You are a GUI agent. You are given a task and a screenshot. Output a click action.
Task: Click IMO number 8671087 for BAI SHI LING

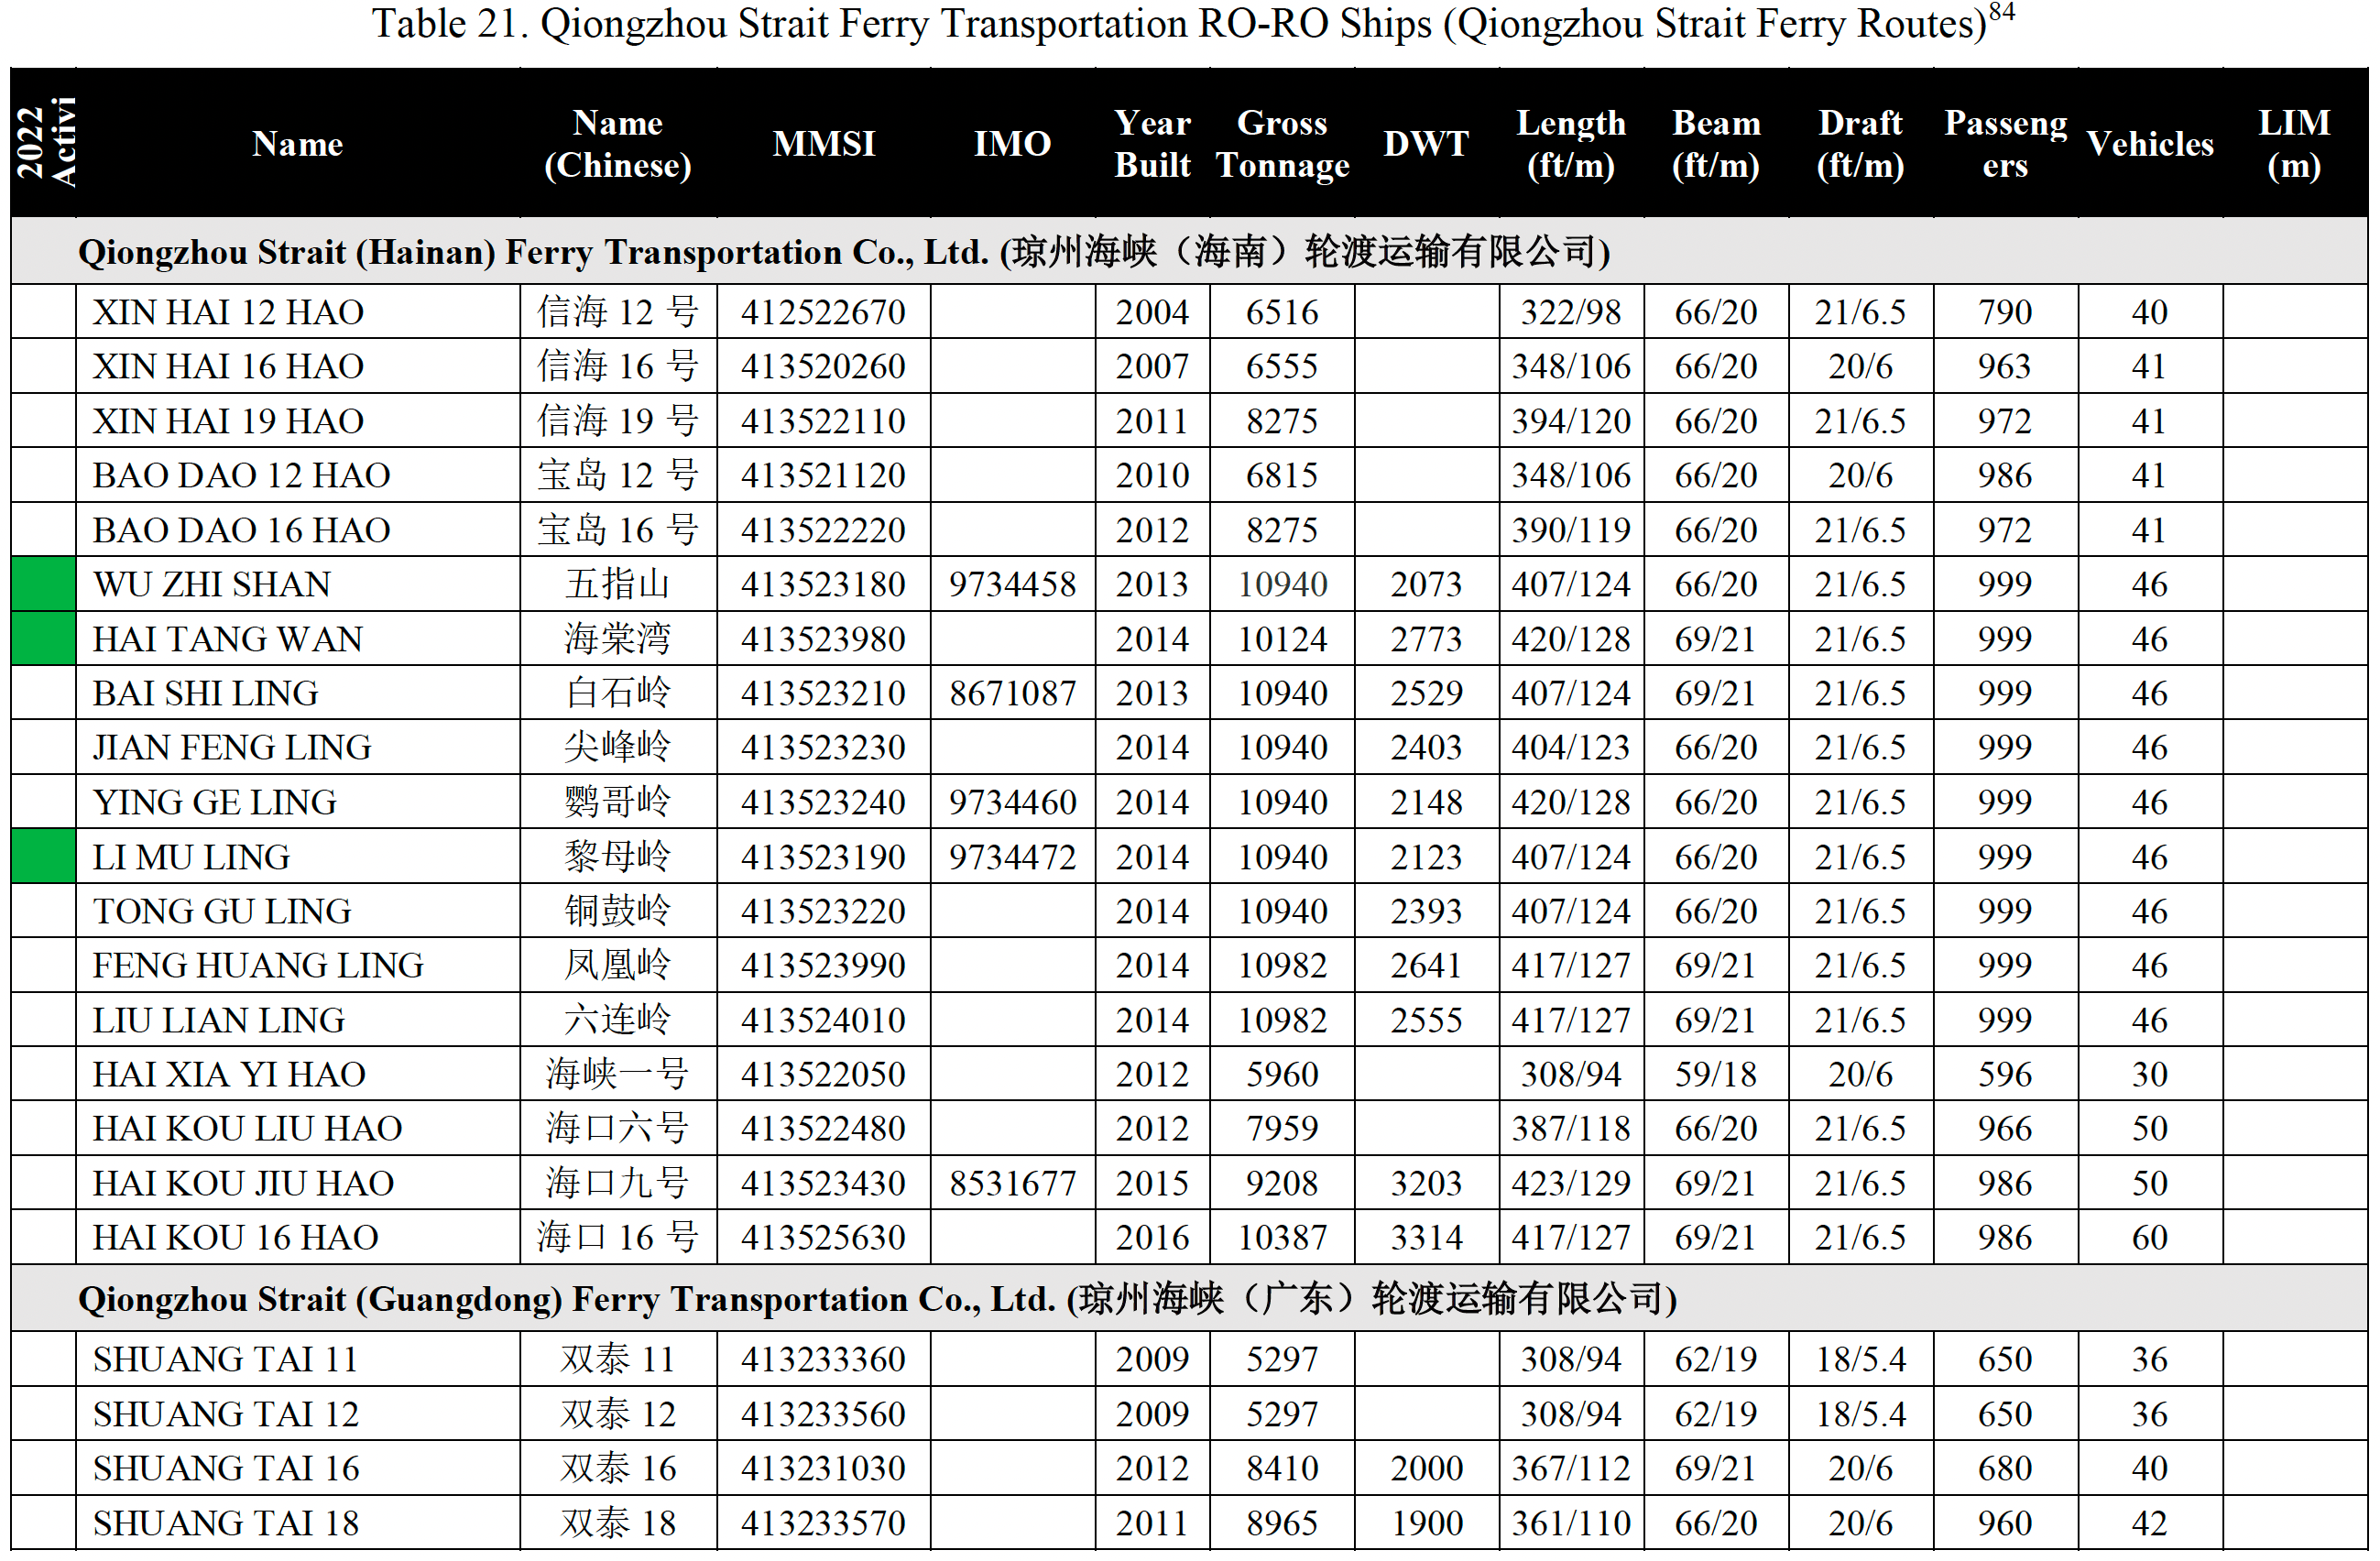[x=1012, y=693]
